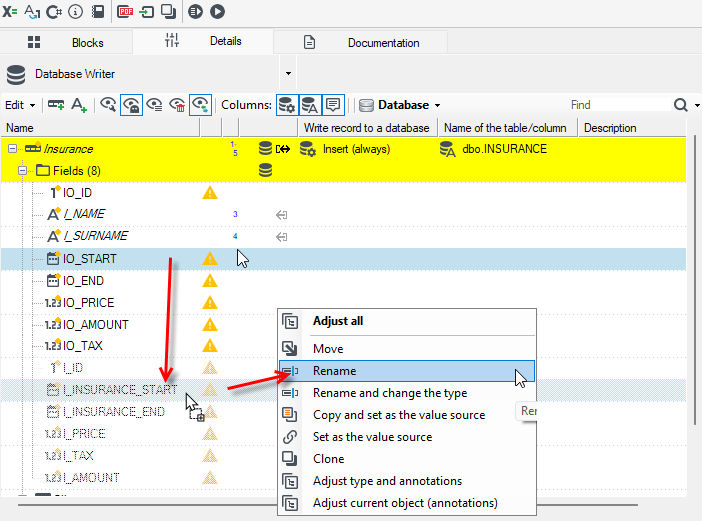
Task: Toggle the eye with lock visibility button
Action: click(131, 105)
